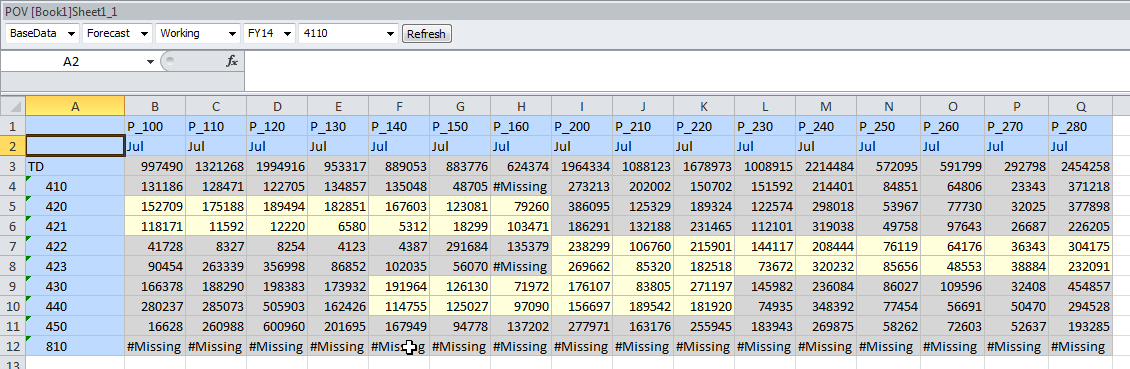
Task: Click the Refresh button
Action: click(427, 34)
